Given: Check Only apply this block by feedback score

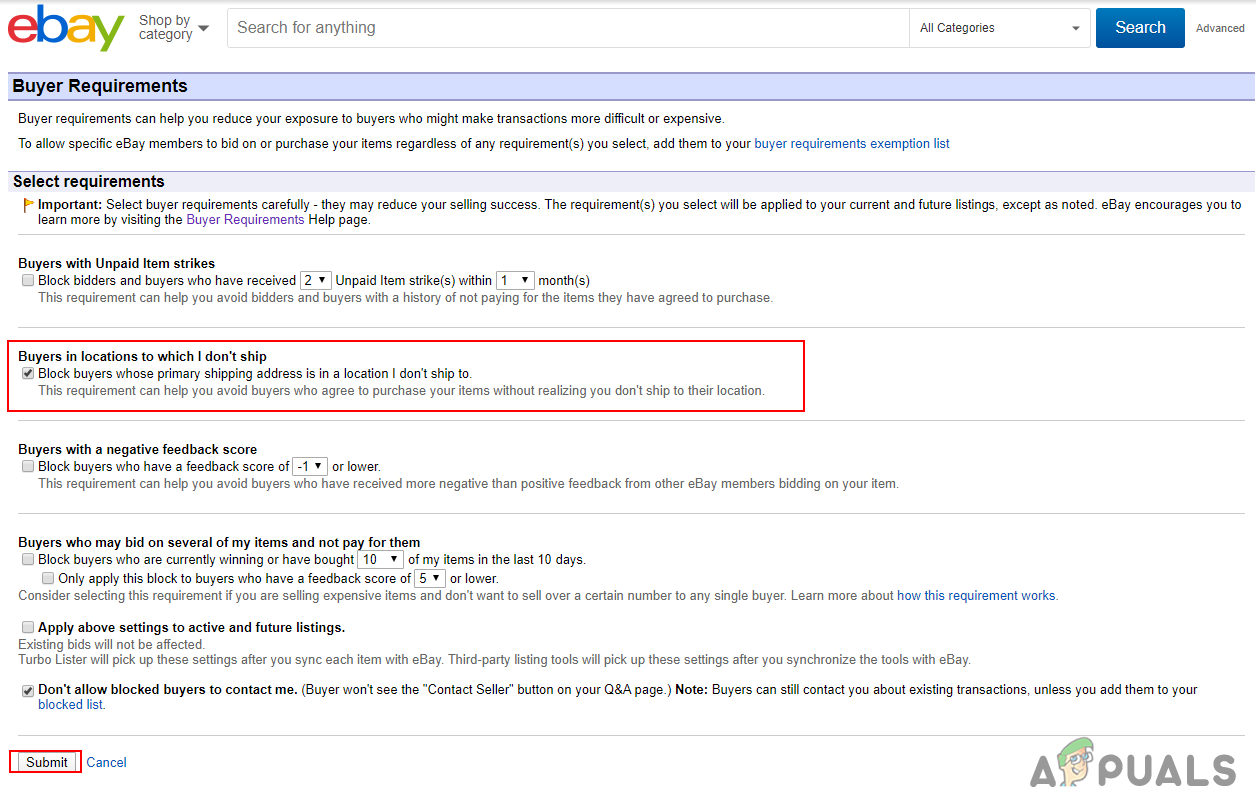Looking at the screenshot, I should [48, 579].
